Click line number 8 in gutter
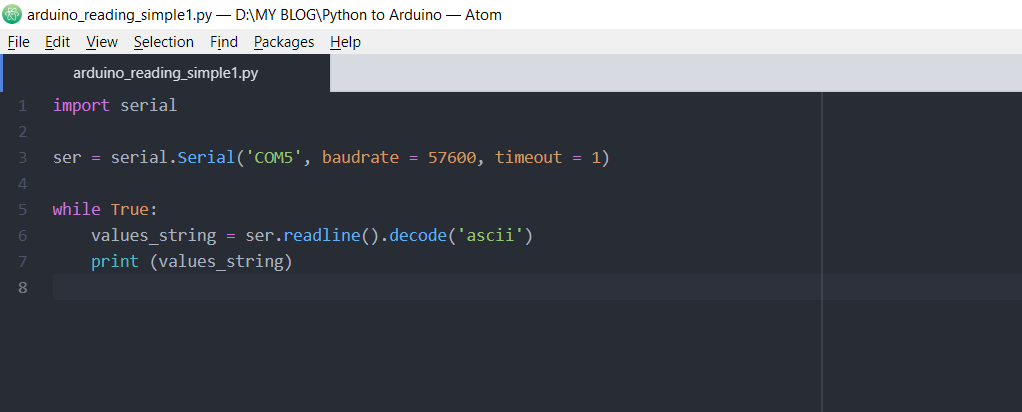This screenshot has height=412, width=1022. click(23, 287)
